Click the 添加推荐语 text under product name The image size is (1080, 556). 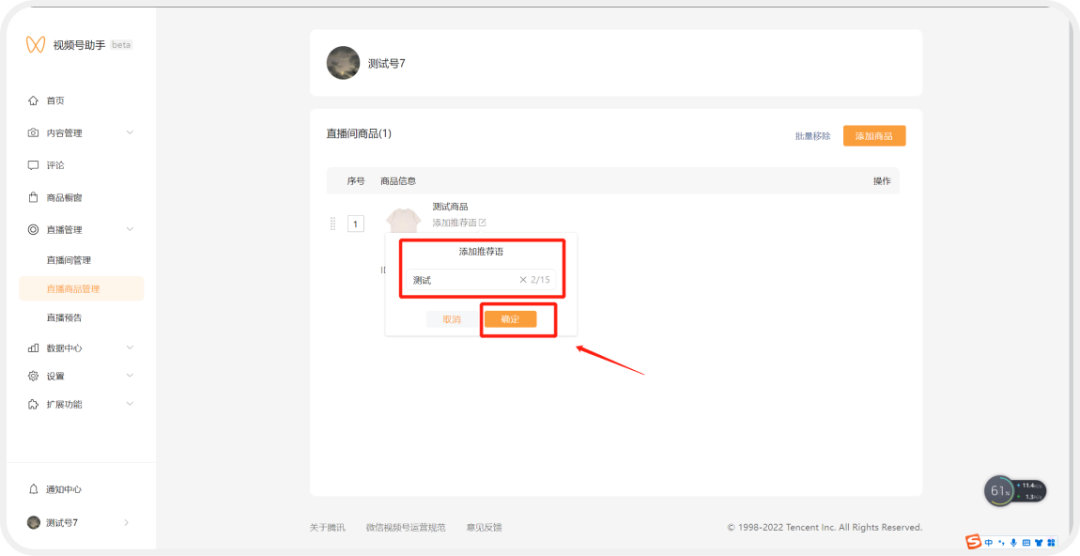coord(455,223)
